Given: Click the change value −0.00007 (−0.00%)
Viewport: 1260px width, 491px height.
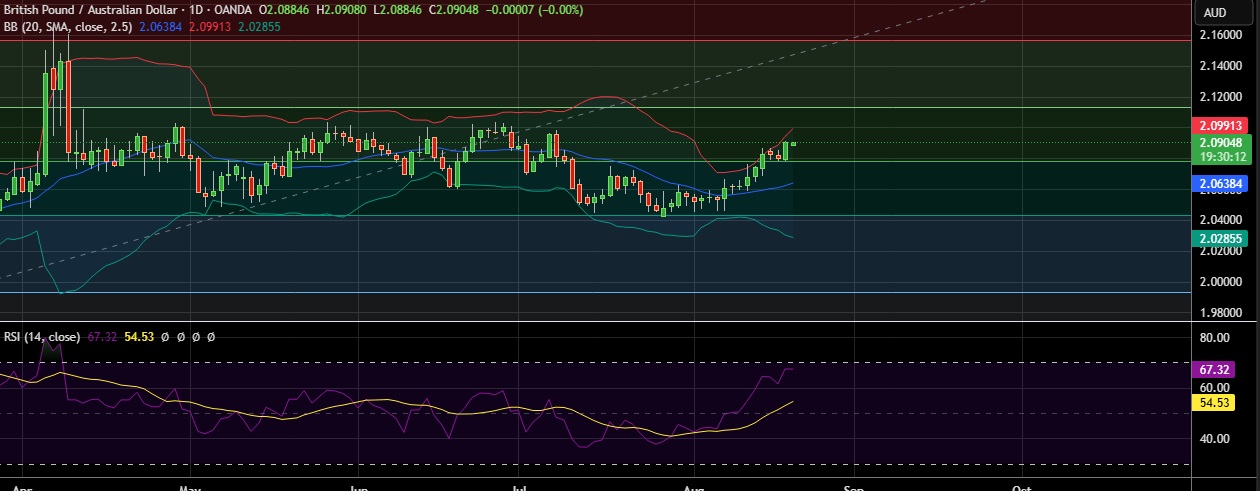Looking at the screenshot, I should point(534,10).
